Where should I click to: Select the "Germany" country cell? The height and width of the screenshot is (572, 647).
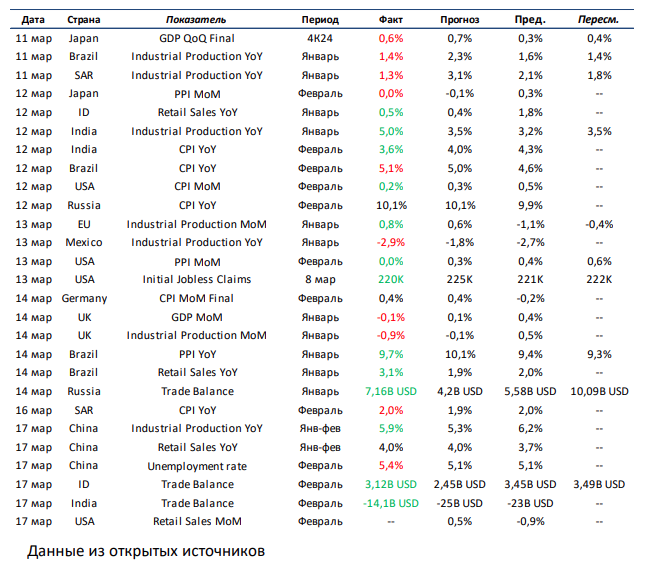click(x=83, y=298)
